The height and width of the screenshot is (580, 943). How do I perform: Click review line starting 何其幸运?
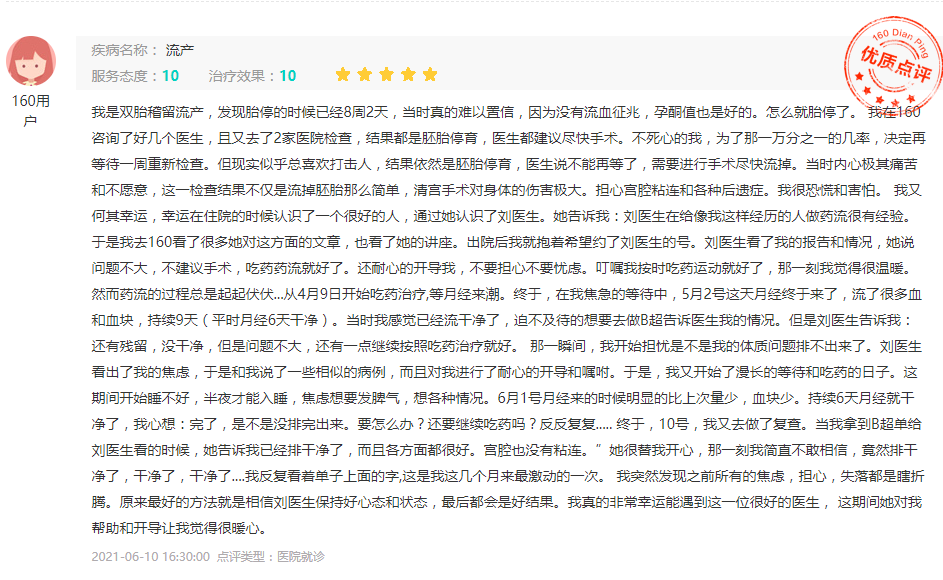505,216
